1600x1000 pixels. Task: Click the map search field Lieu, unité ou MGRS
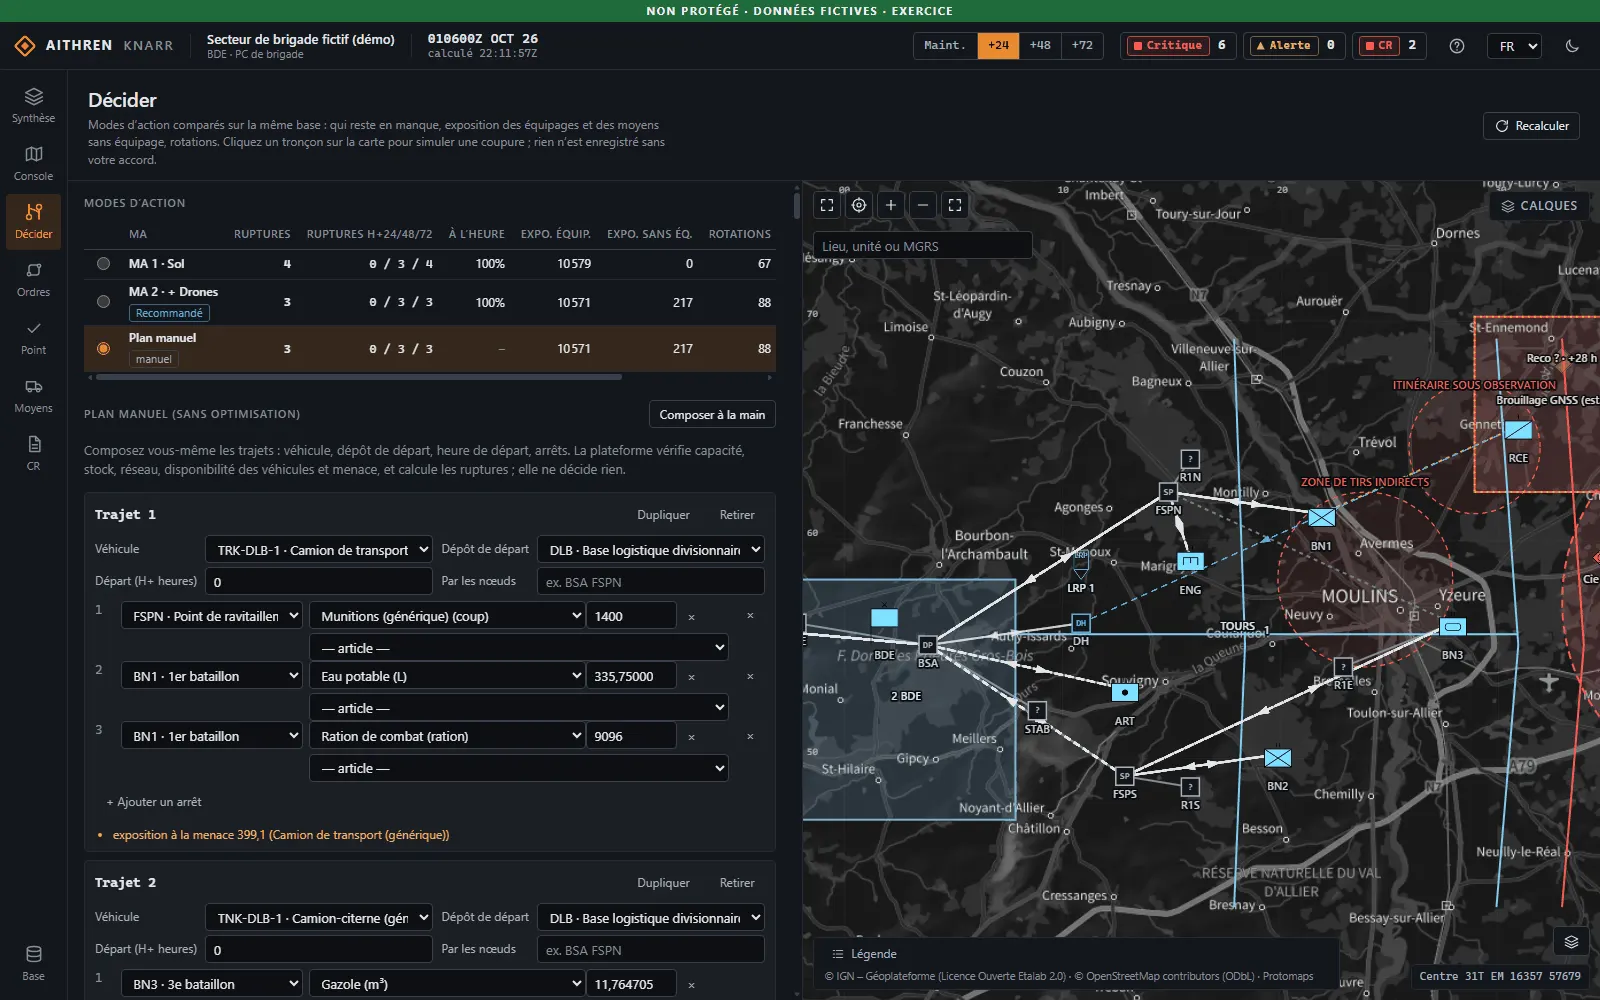[x=922, y=246]
